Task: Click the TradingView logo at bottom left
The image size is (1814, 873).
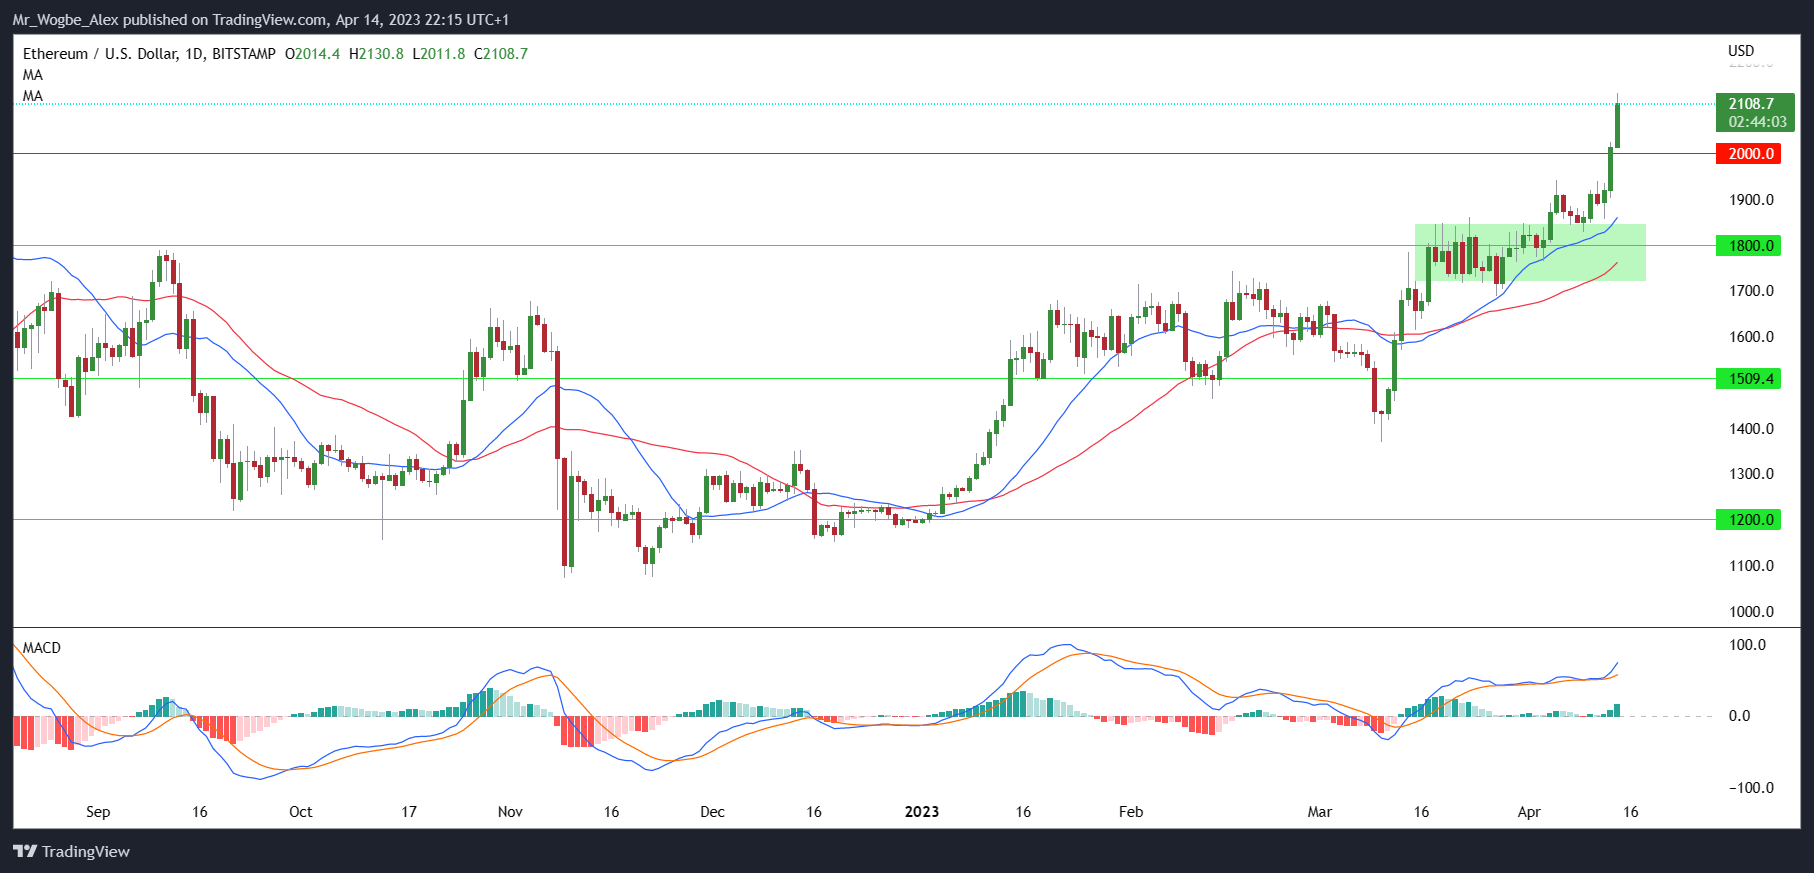Action: pos(71,852)
